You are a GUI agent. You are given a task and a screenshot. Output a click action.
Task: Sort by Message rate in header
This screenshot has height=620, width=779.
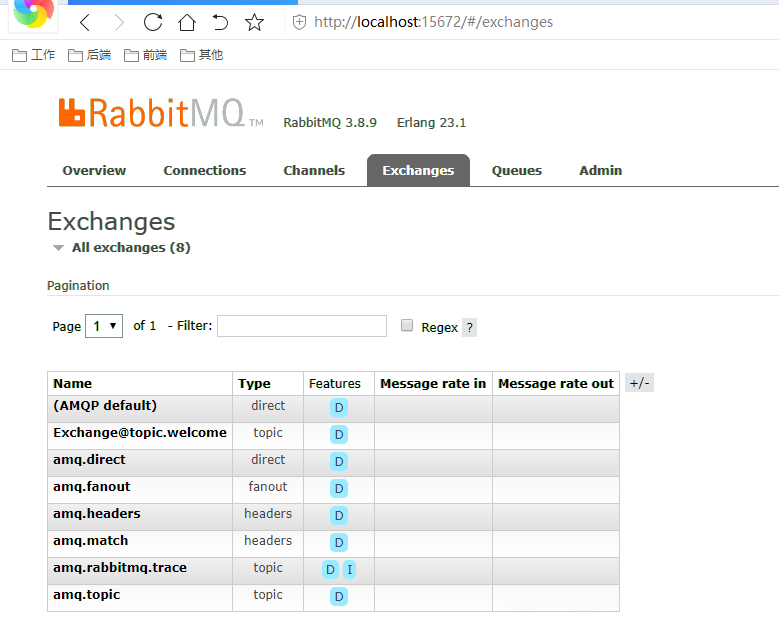[433, 384]
